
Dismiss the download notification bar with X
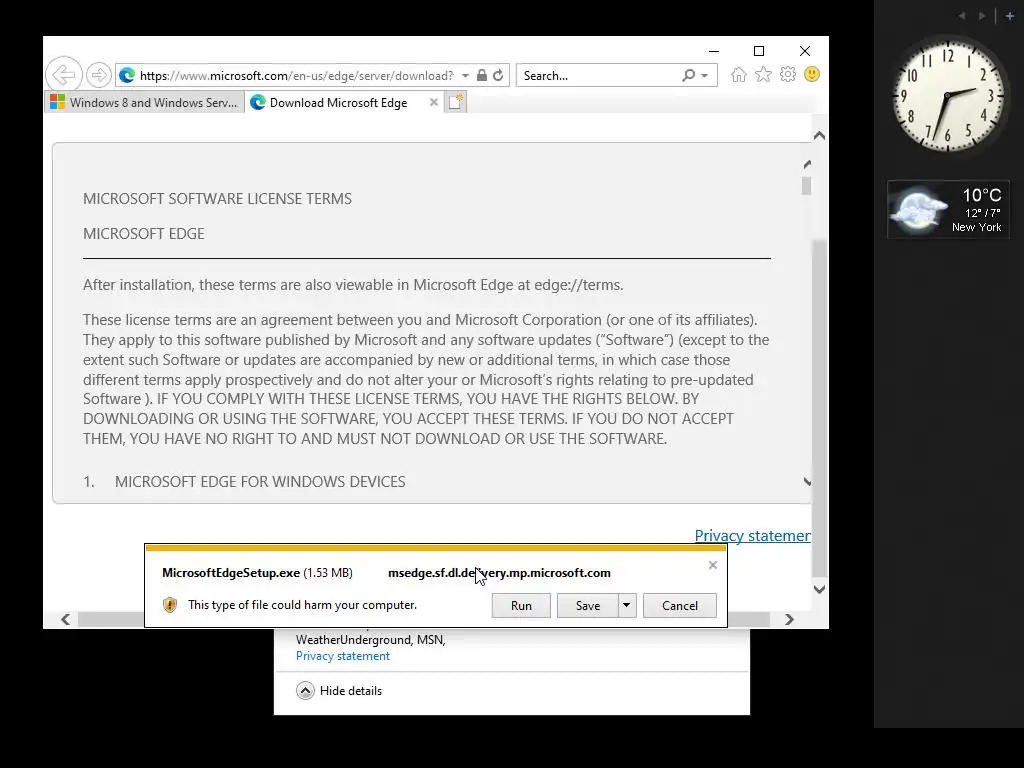point(712,565)
